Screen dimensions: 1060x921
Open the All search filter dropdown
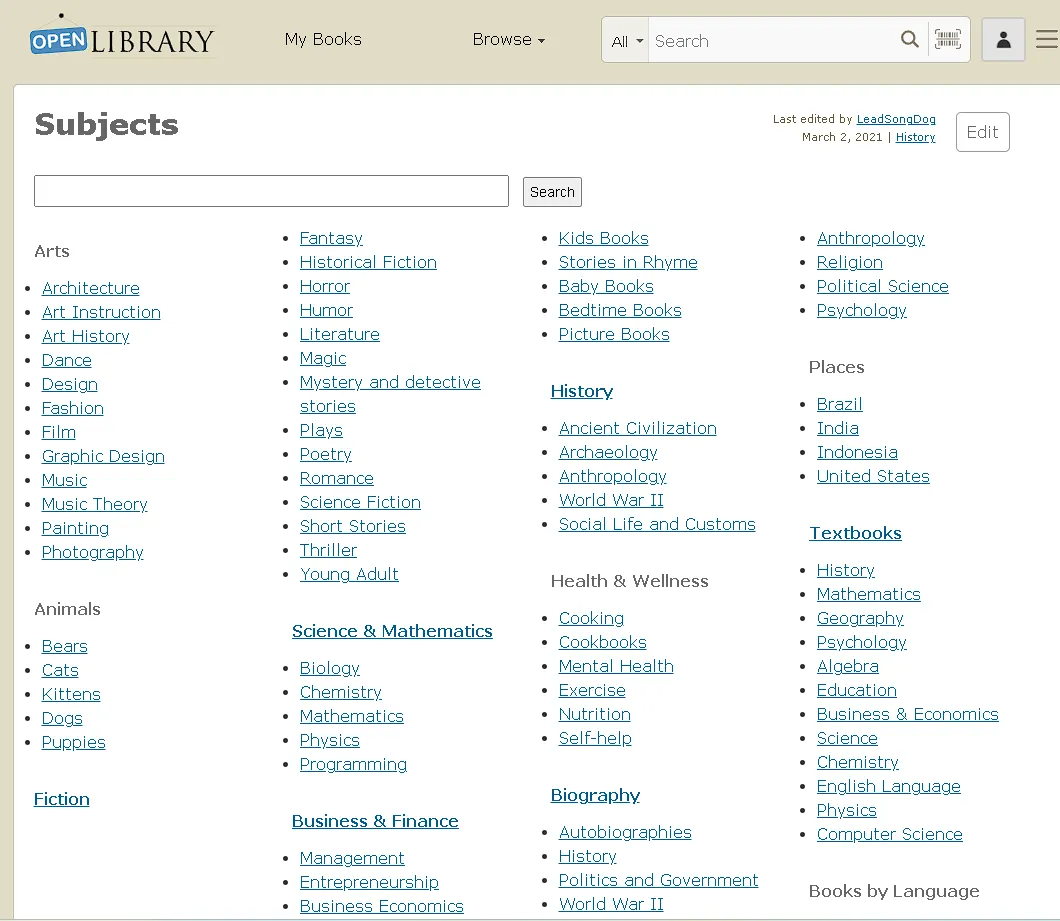point(626,41)
